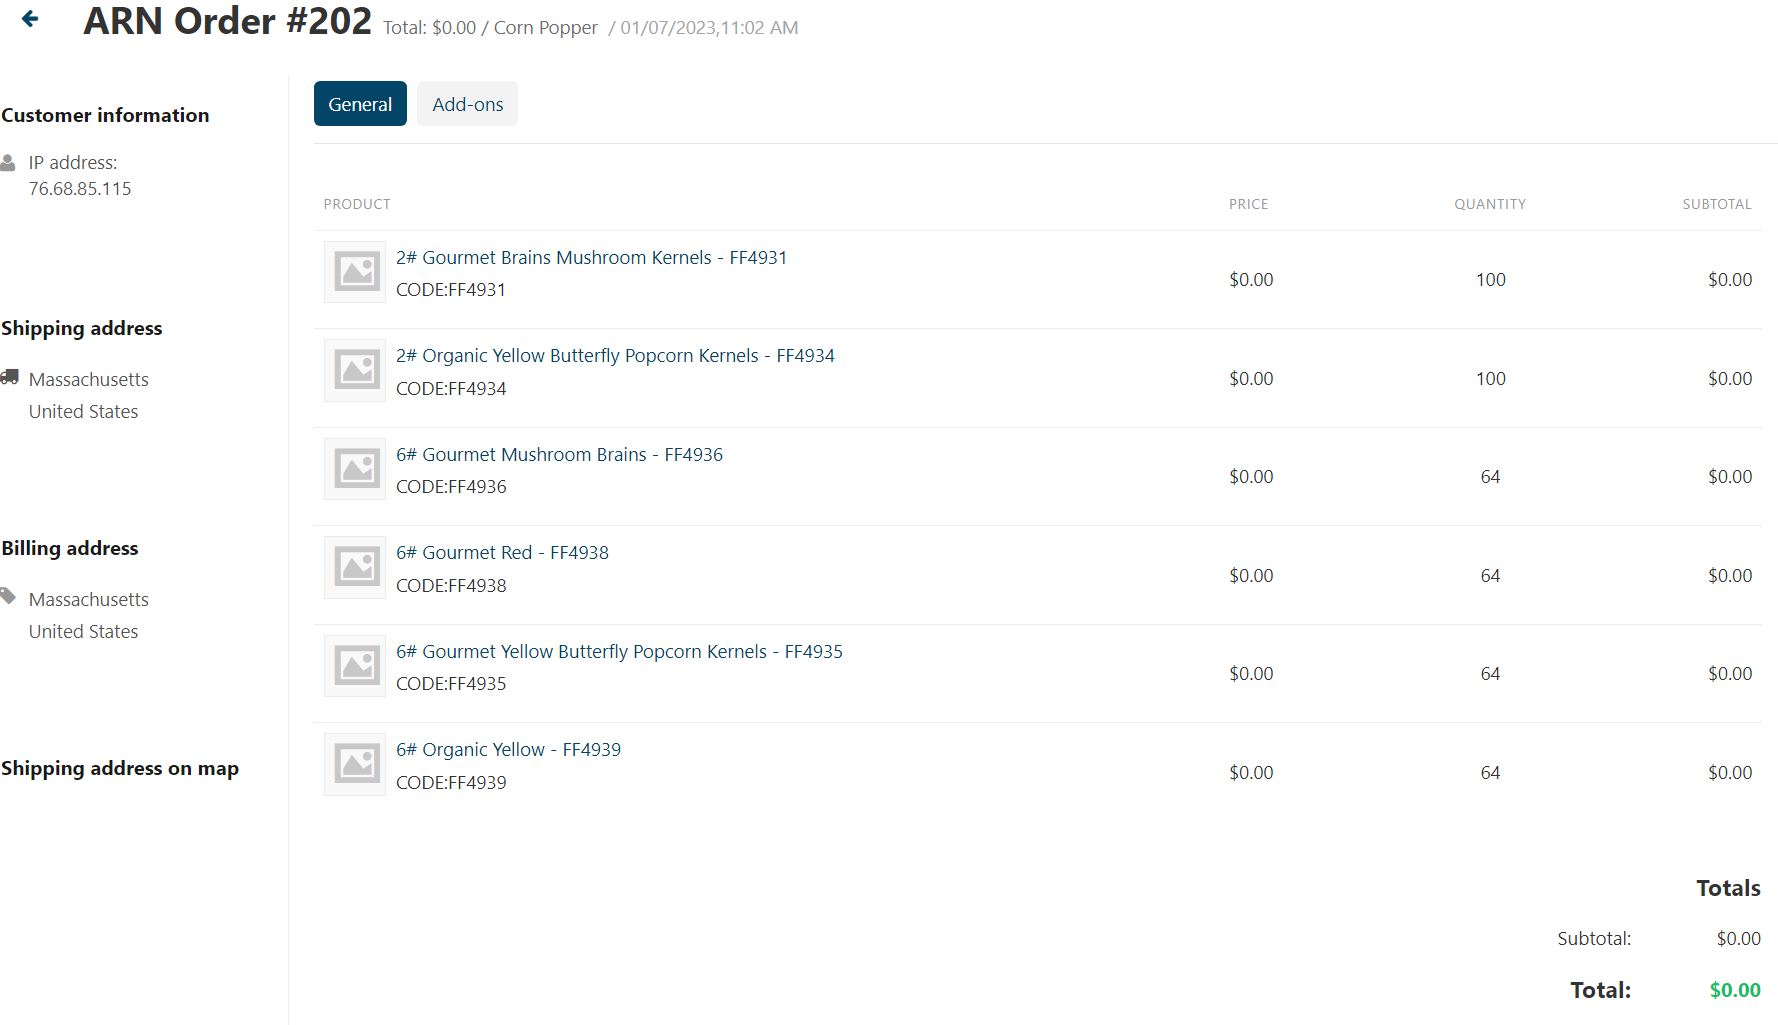
Task: Open 6# Gourmet Yellow Butterfly Popcorn Kernels link
Action: pos(619,652)
